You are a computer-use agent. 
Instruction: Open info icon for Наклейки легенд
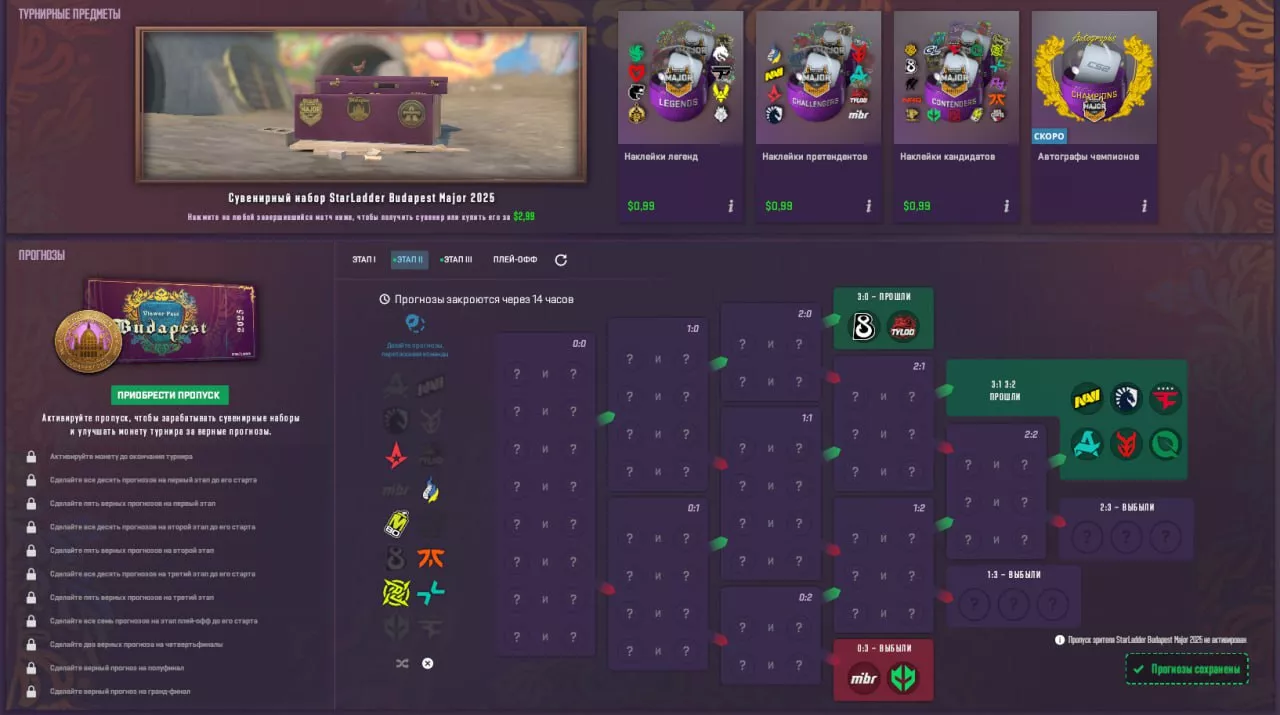(x=730, y=206)
